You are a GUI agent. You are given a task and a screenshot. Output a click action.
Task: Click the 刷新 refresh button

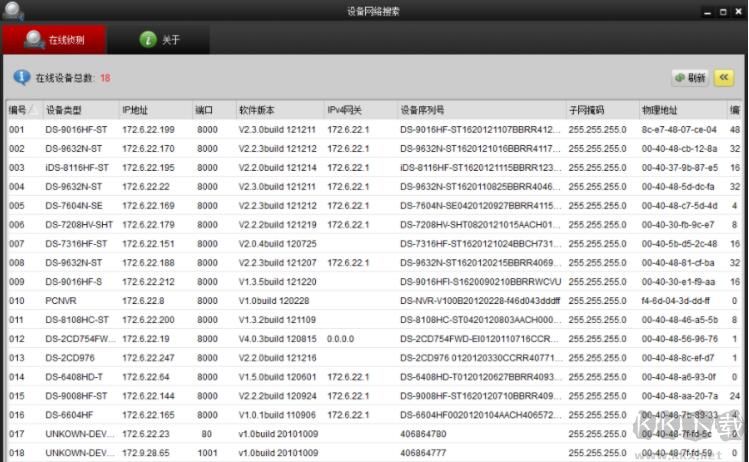690,78
